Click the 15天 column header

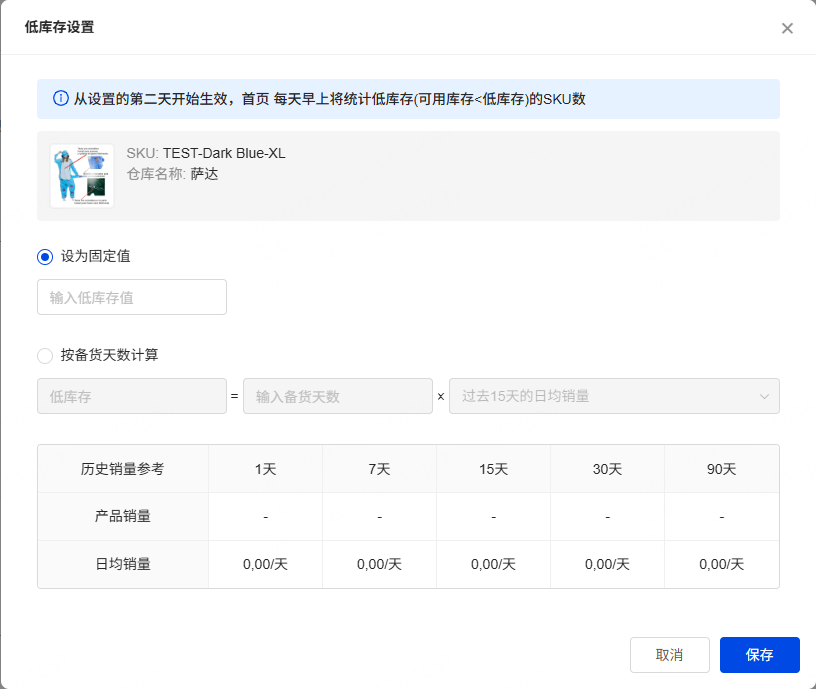(x=494, y=469)
